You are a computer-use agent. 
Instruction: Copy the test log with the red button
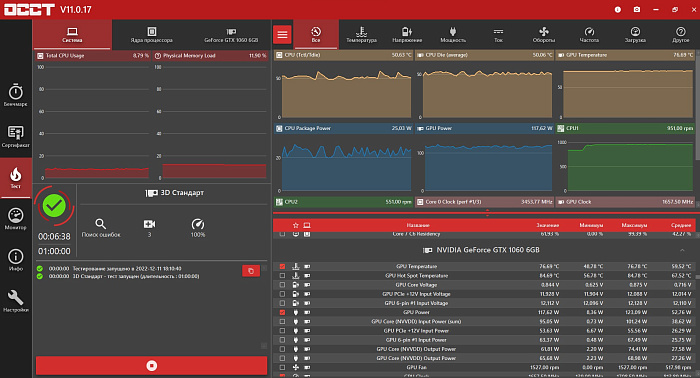[251, 271]
